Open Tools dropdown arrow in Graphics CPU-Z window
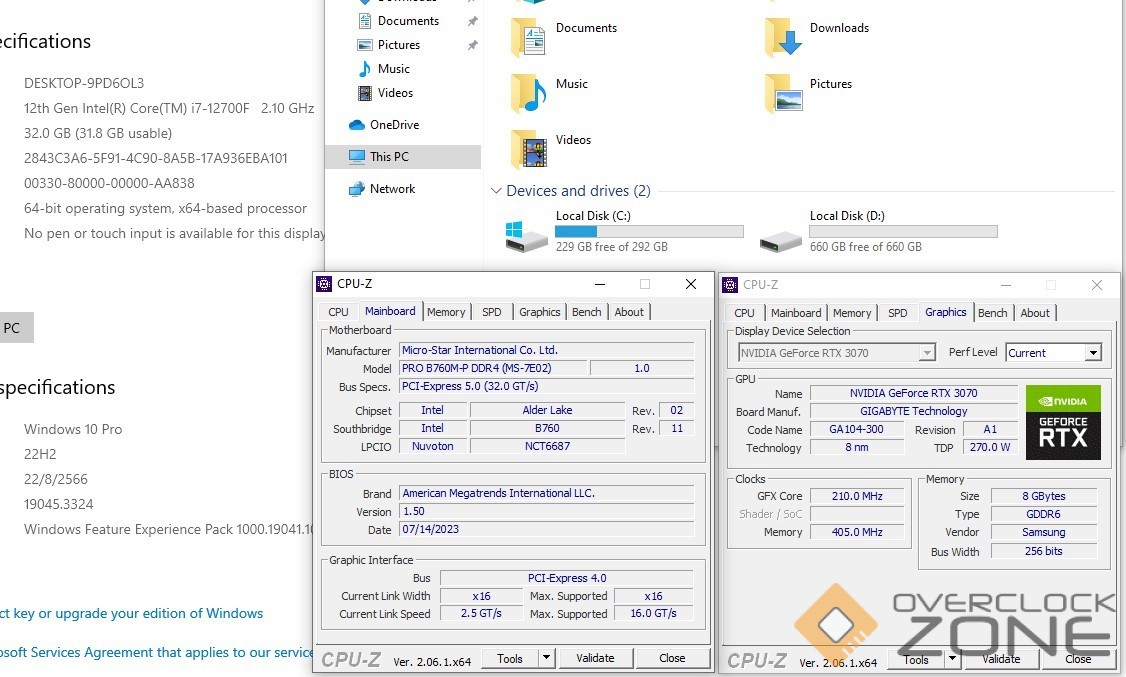1126x677 pixels. [953, 658]
